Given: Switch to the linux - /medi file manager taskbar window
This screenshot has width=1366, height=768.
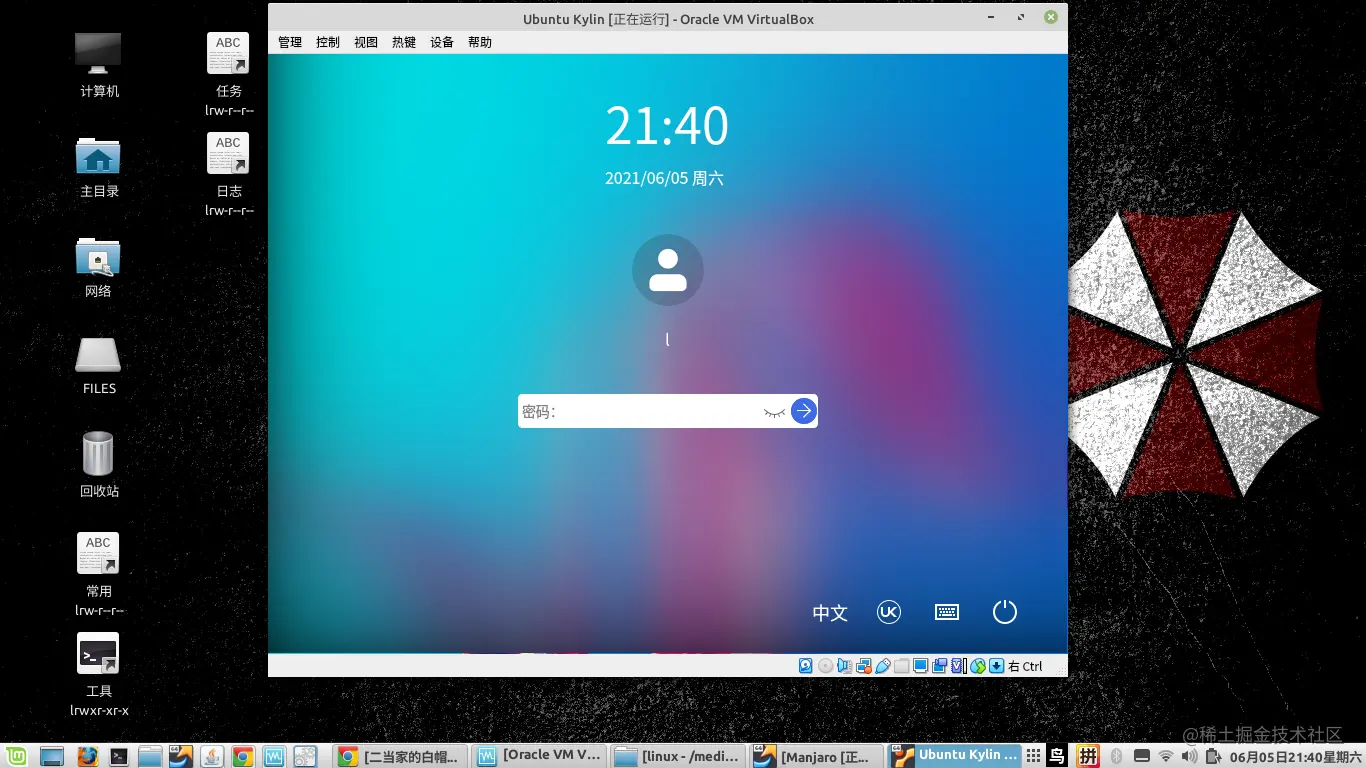Looking at the screenshot, I should click(x=677, y=756).
